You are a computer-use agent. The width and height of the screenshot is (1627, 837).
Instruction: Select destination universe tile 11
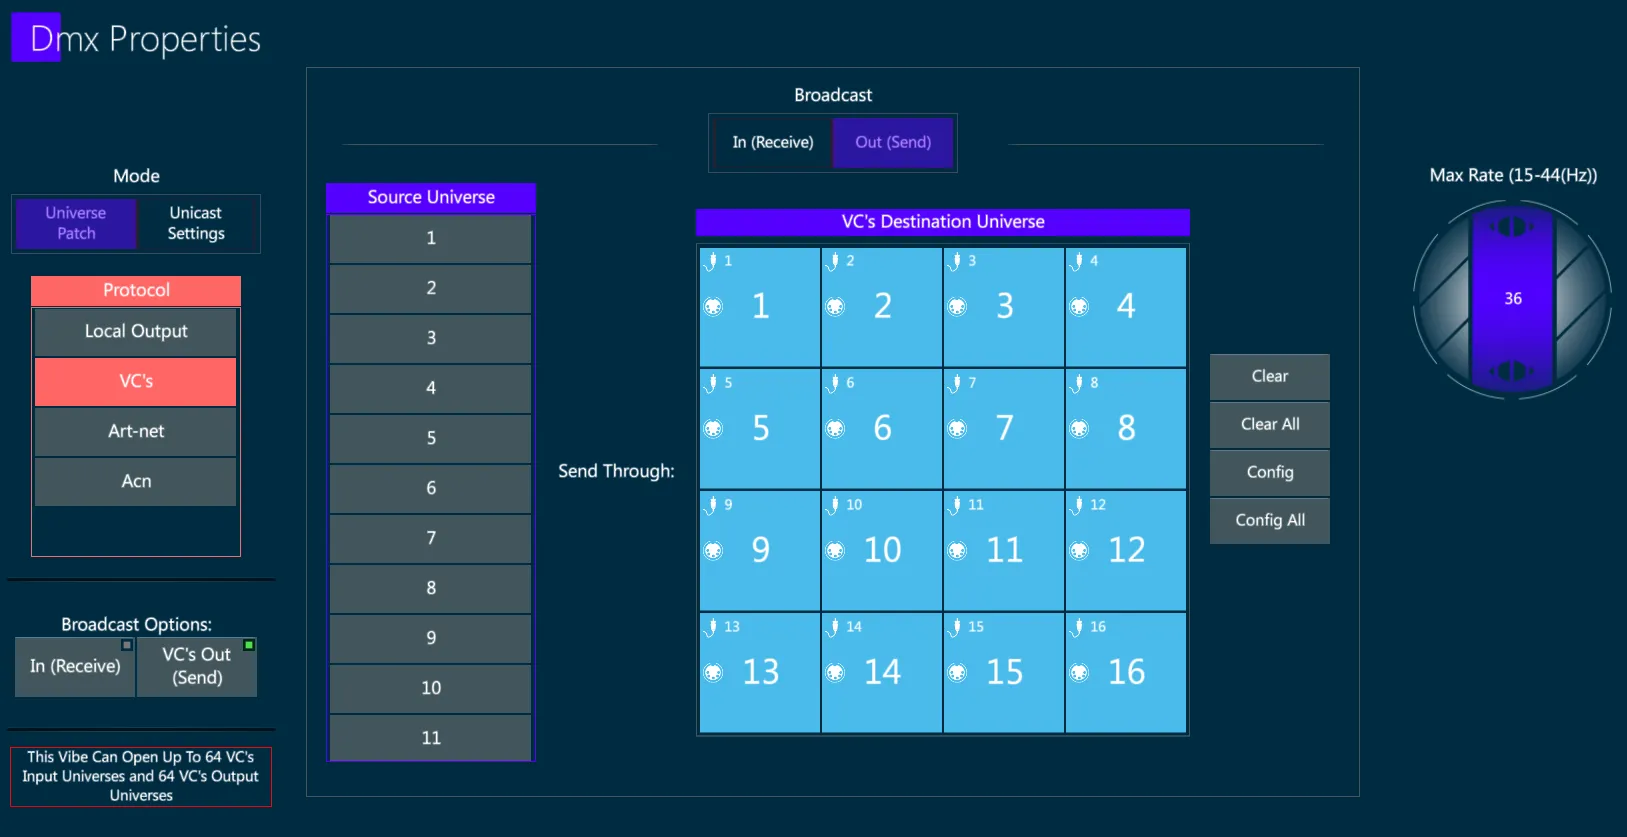coord(1004,551)
